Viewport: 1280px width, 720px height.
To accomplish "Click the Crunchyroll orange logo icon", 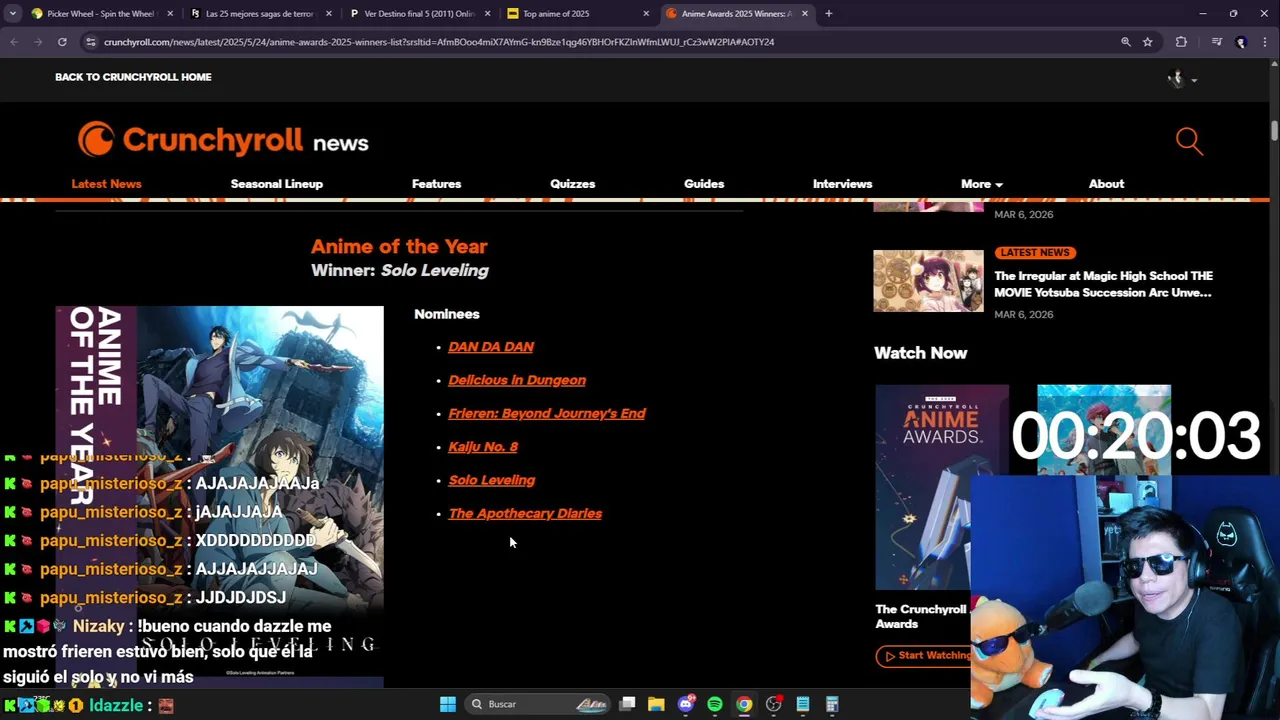I will point(96,140).
